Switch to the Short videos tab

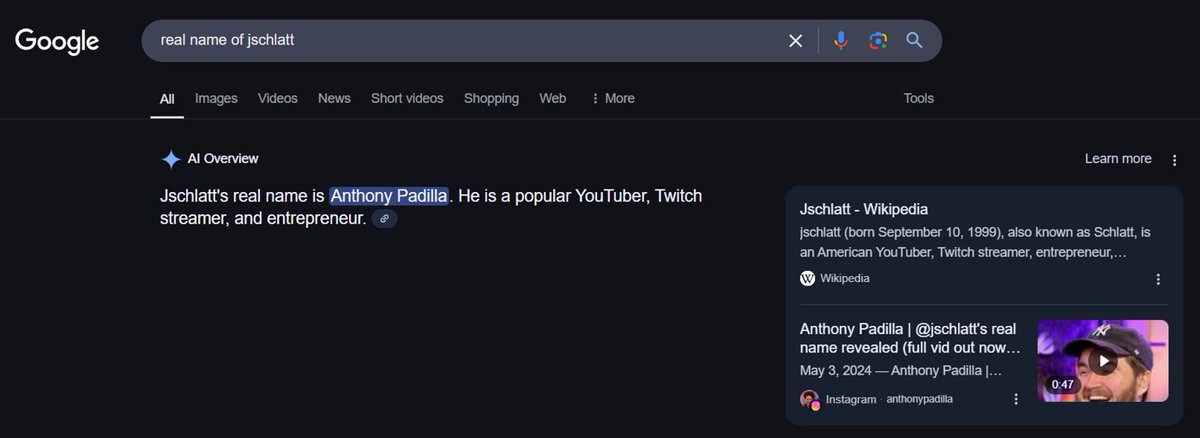point(407,98)
